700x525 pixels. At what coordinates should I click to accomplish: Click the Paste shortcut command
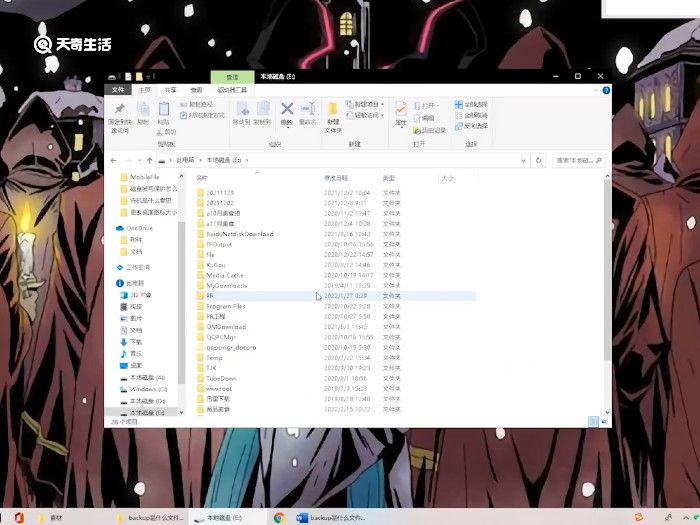202,115
